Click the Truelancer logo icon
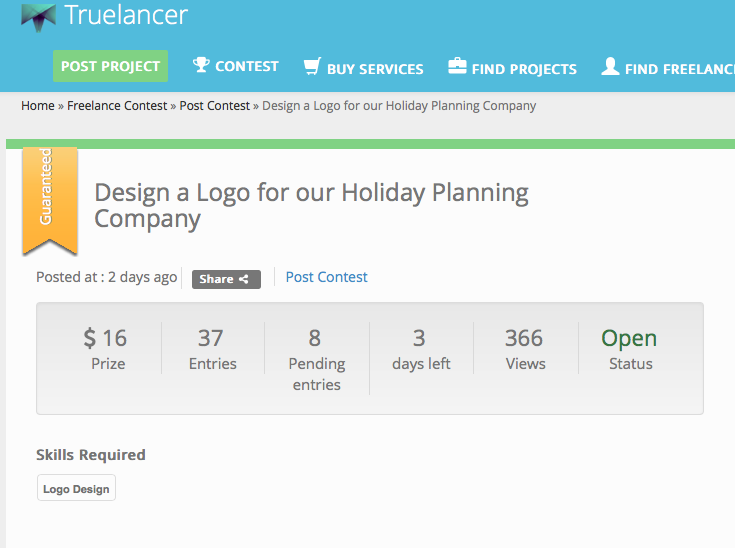This screenshot has width=735, height=548. point(38,16)
